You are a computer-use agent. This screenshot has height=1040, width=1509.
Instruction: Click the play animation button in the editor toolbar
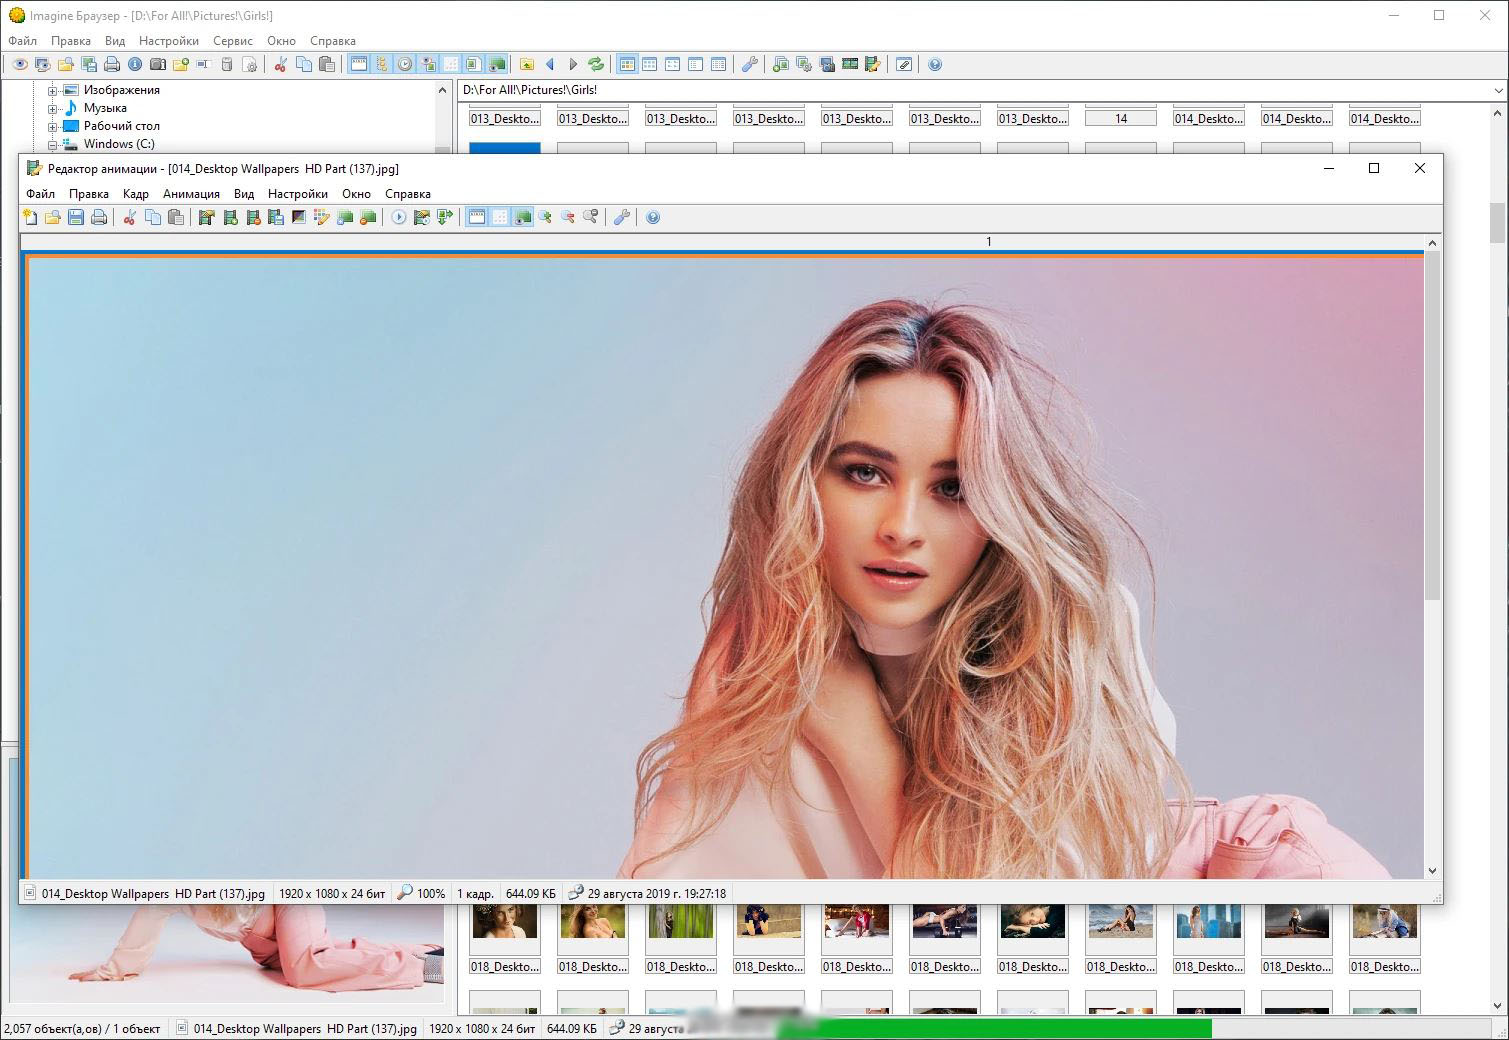(x=399, y=217)
